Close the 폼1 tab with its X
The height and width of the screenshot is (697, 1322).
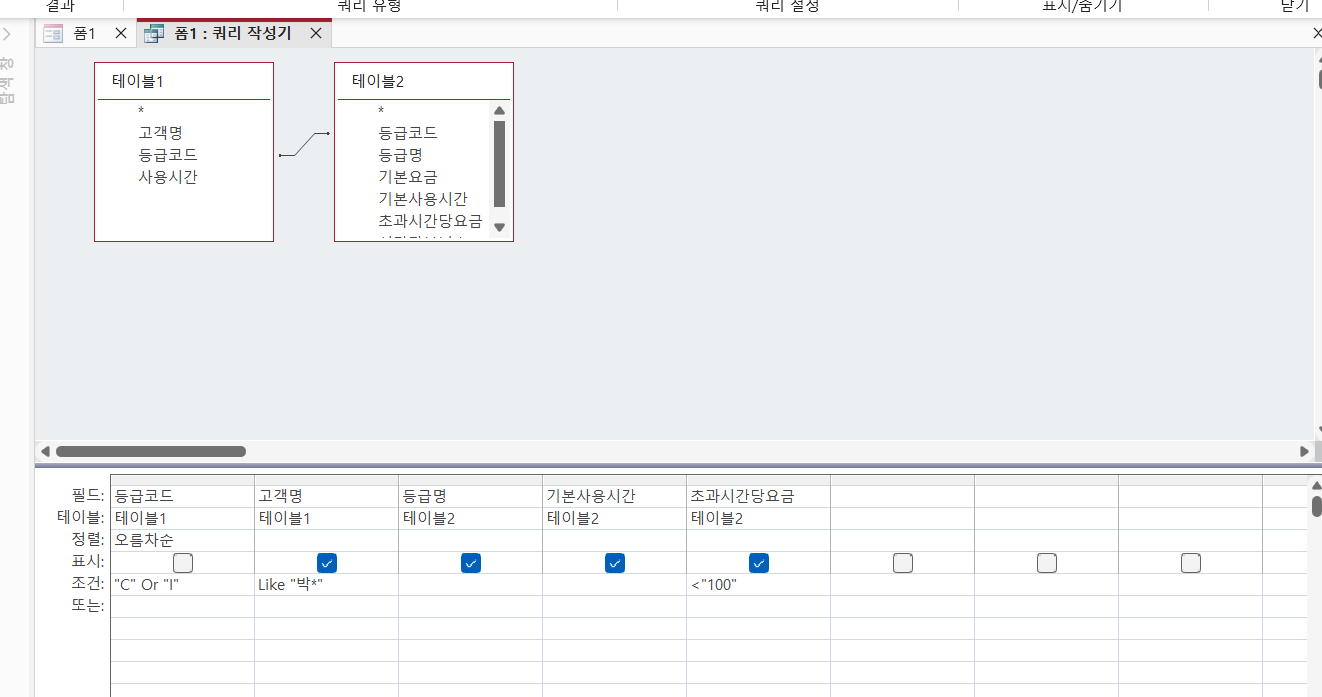(x=121, y=33)
